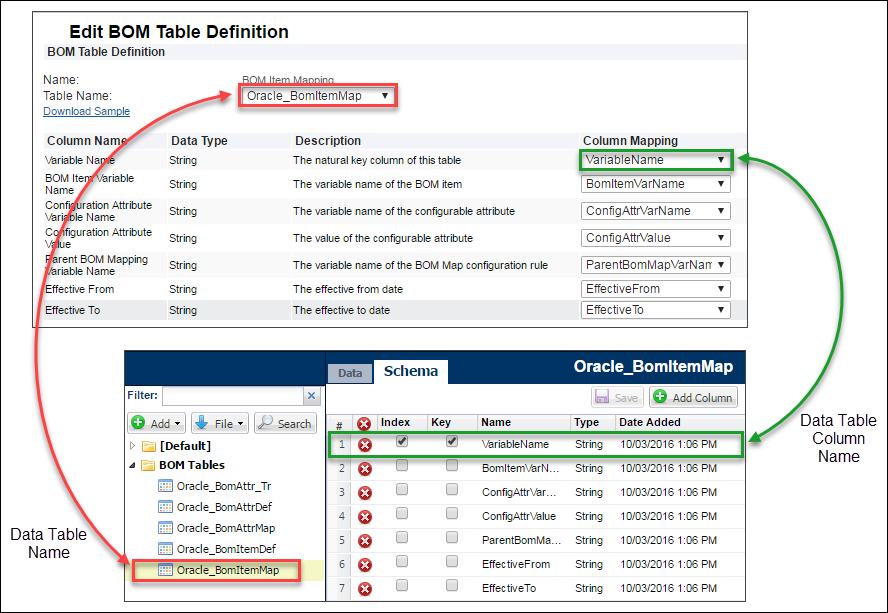
Task: Select the Search magnifier icon
Action: coord(267,422)
